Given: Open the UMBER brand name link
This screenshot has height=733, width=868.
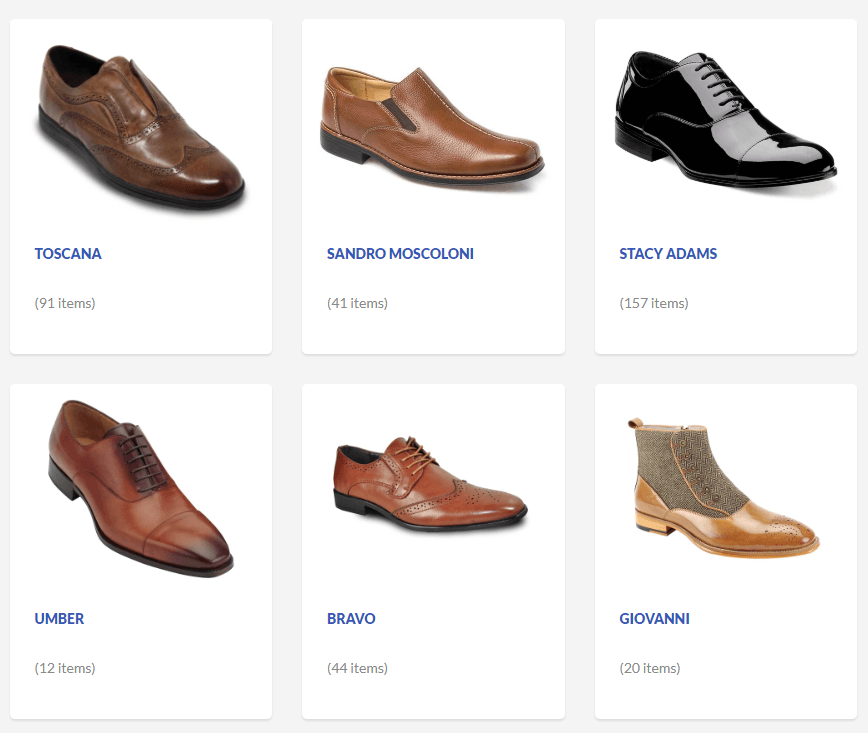Looking at the screenshot, I should [x=59, y=619].
